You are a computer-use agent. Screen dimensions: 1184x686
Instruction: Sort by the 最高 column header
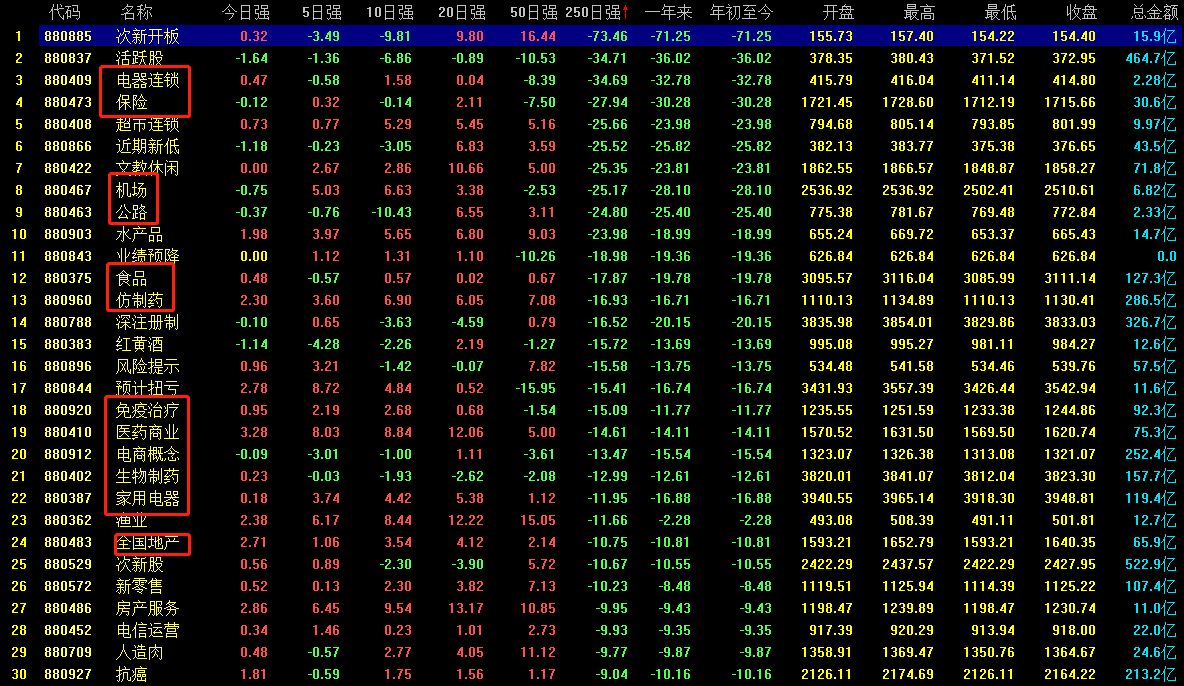[x=919, y=12]
